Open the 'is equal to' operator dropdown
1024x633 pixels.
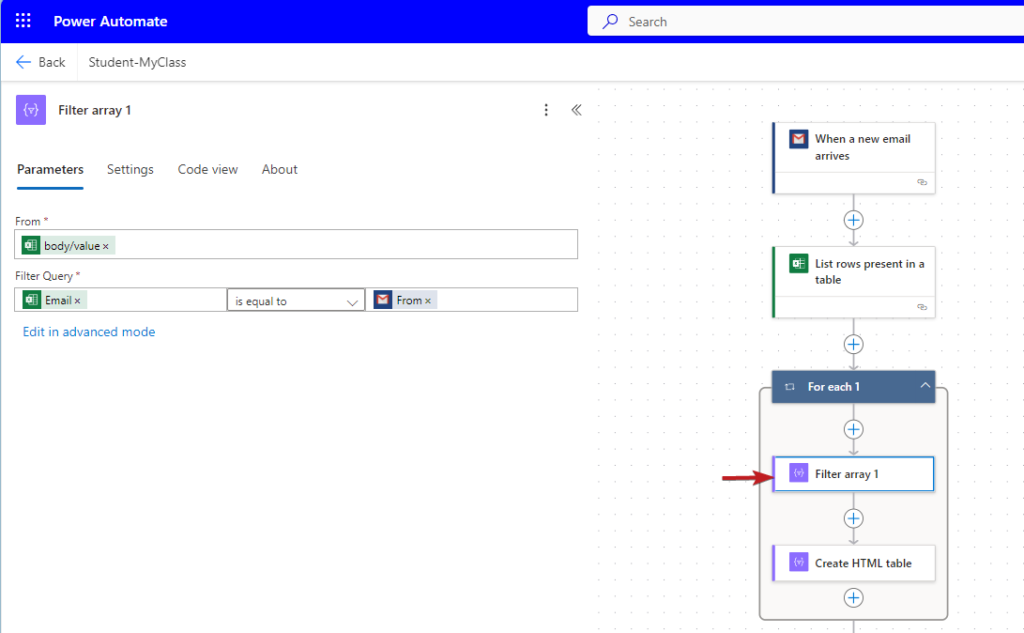[296, 300]
